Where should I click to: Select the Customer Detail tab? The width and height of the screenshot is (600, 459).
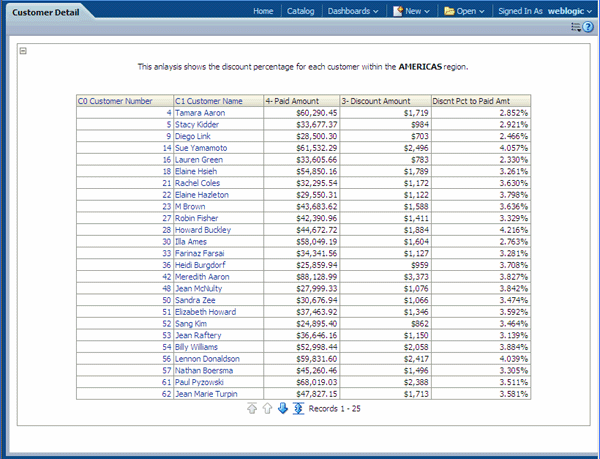pyautogui.click(x=46, y=12)
